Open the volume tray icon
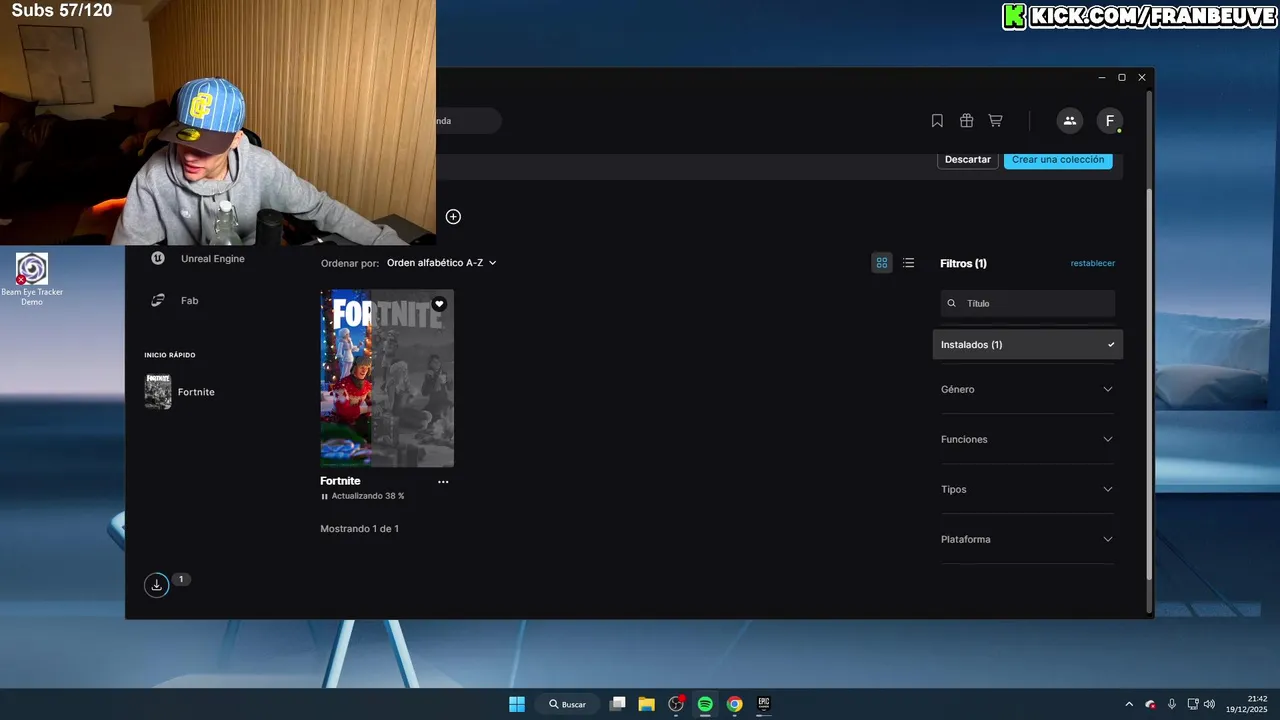 pyautogui.click(x=1209, y=704)
